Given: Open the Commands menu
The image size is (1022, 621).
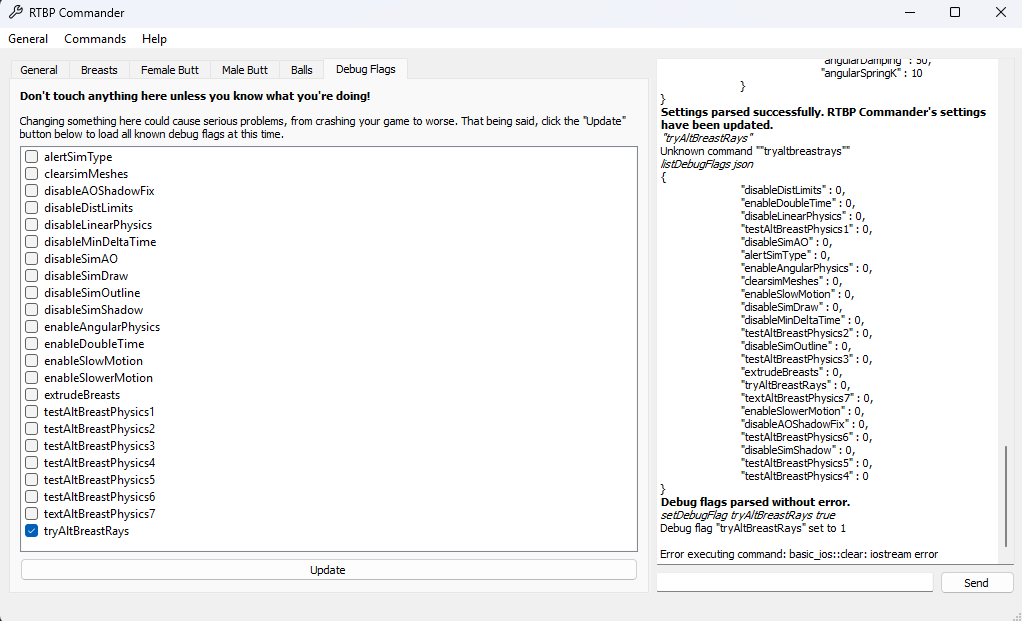Looking at the screenshot, I should point(95,38).
